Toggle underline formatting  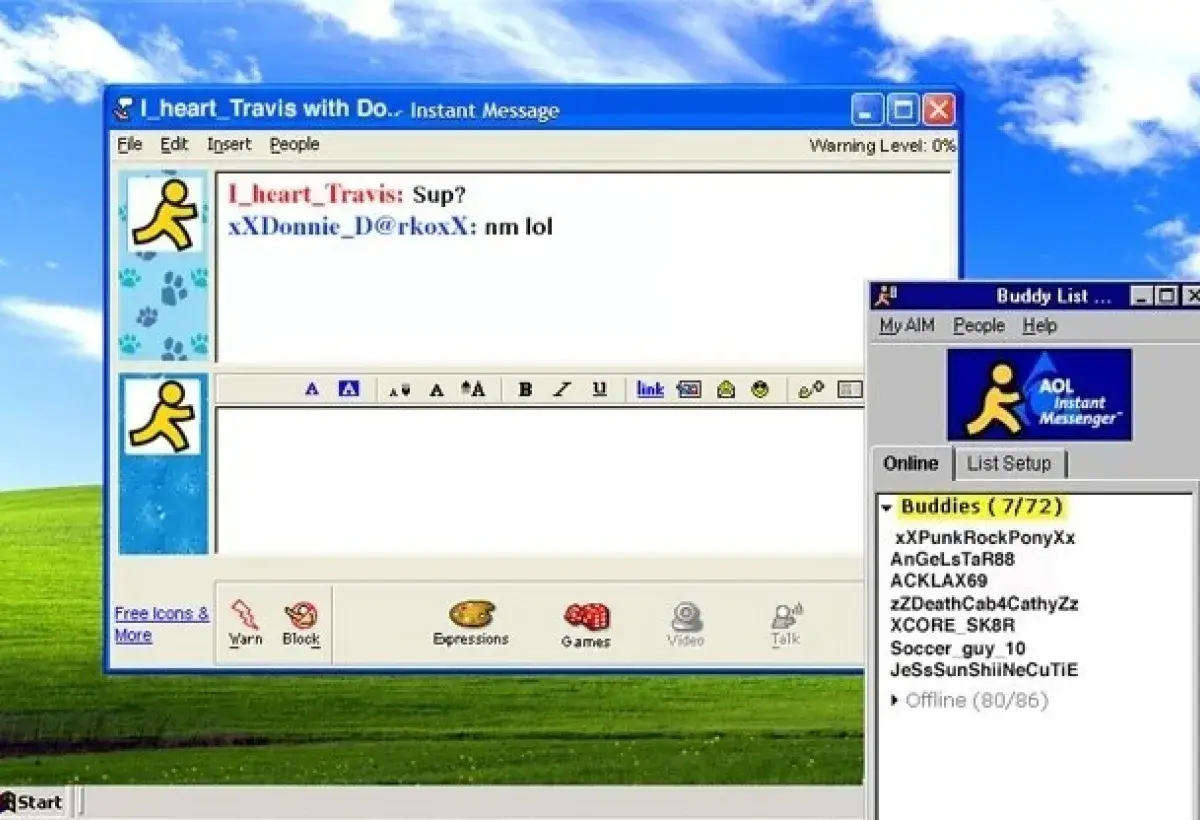coord(600,389)
